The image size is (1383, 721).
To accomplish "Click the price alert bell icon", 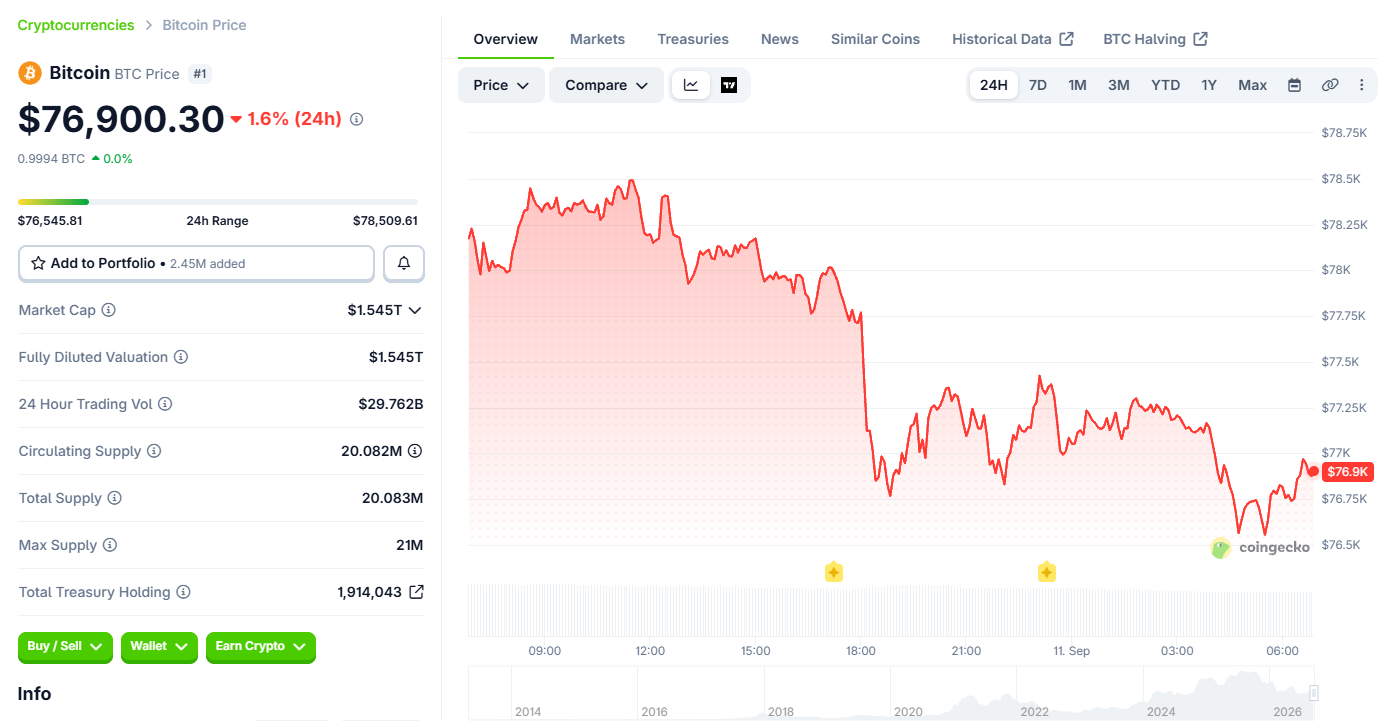I will 404,263.
